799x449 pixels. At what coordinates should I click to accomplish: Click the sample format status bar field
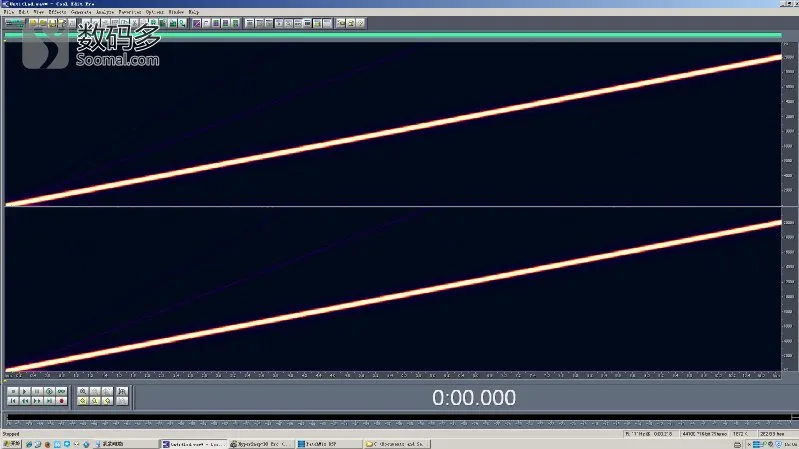click(705, 434)
